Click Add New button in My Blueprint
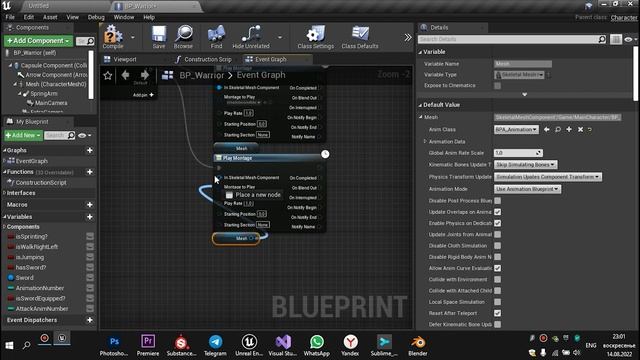640x360 pixels. (x=23, y=135)
